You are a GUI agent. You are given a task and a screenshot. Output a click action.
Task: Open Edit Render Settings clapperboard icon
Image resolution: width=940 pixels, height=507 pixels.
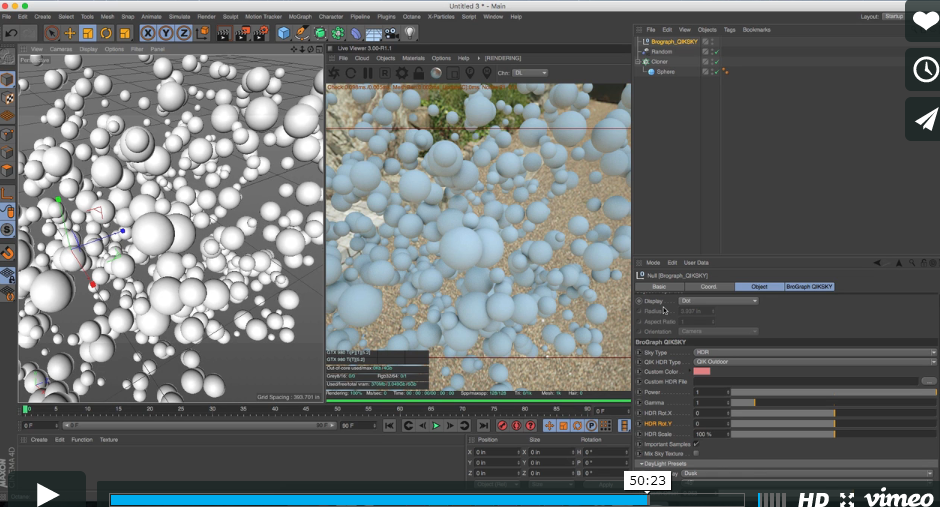point(261,33)
